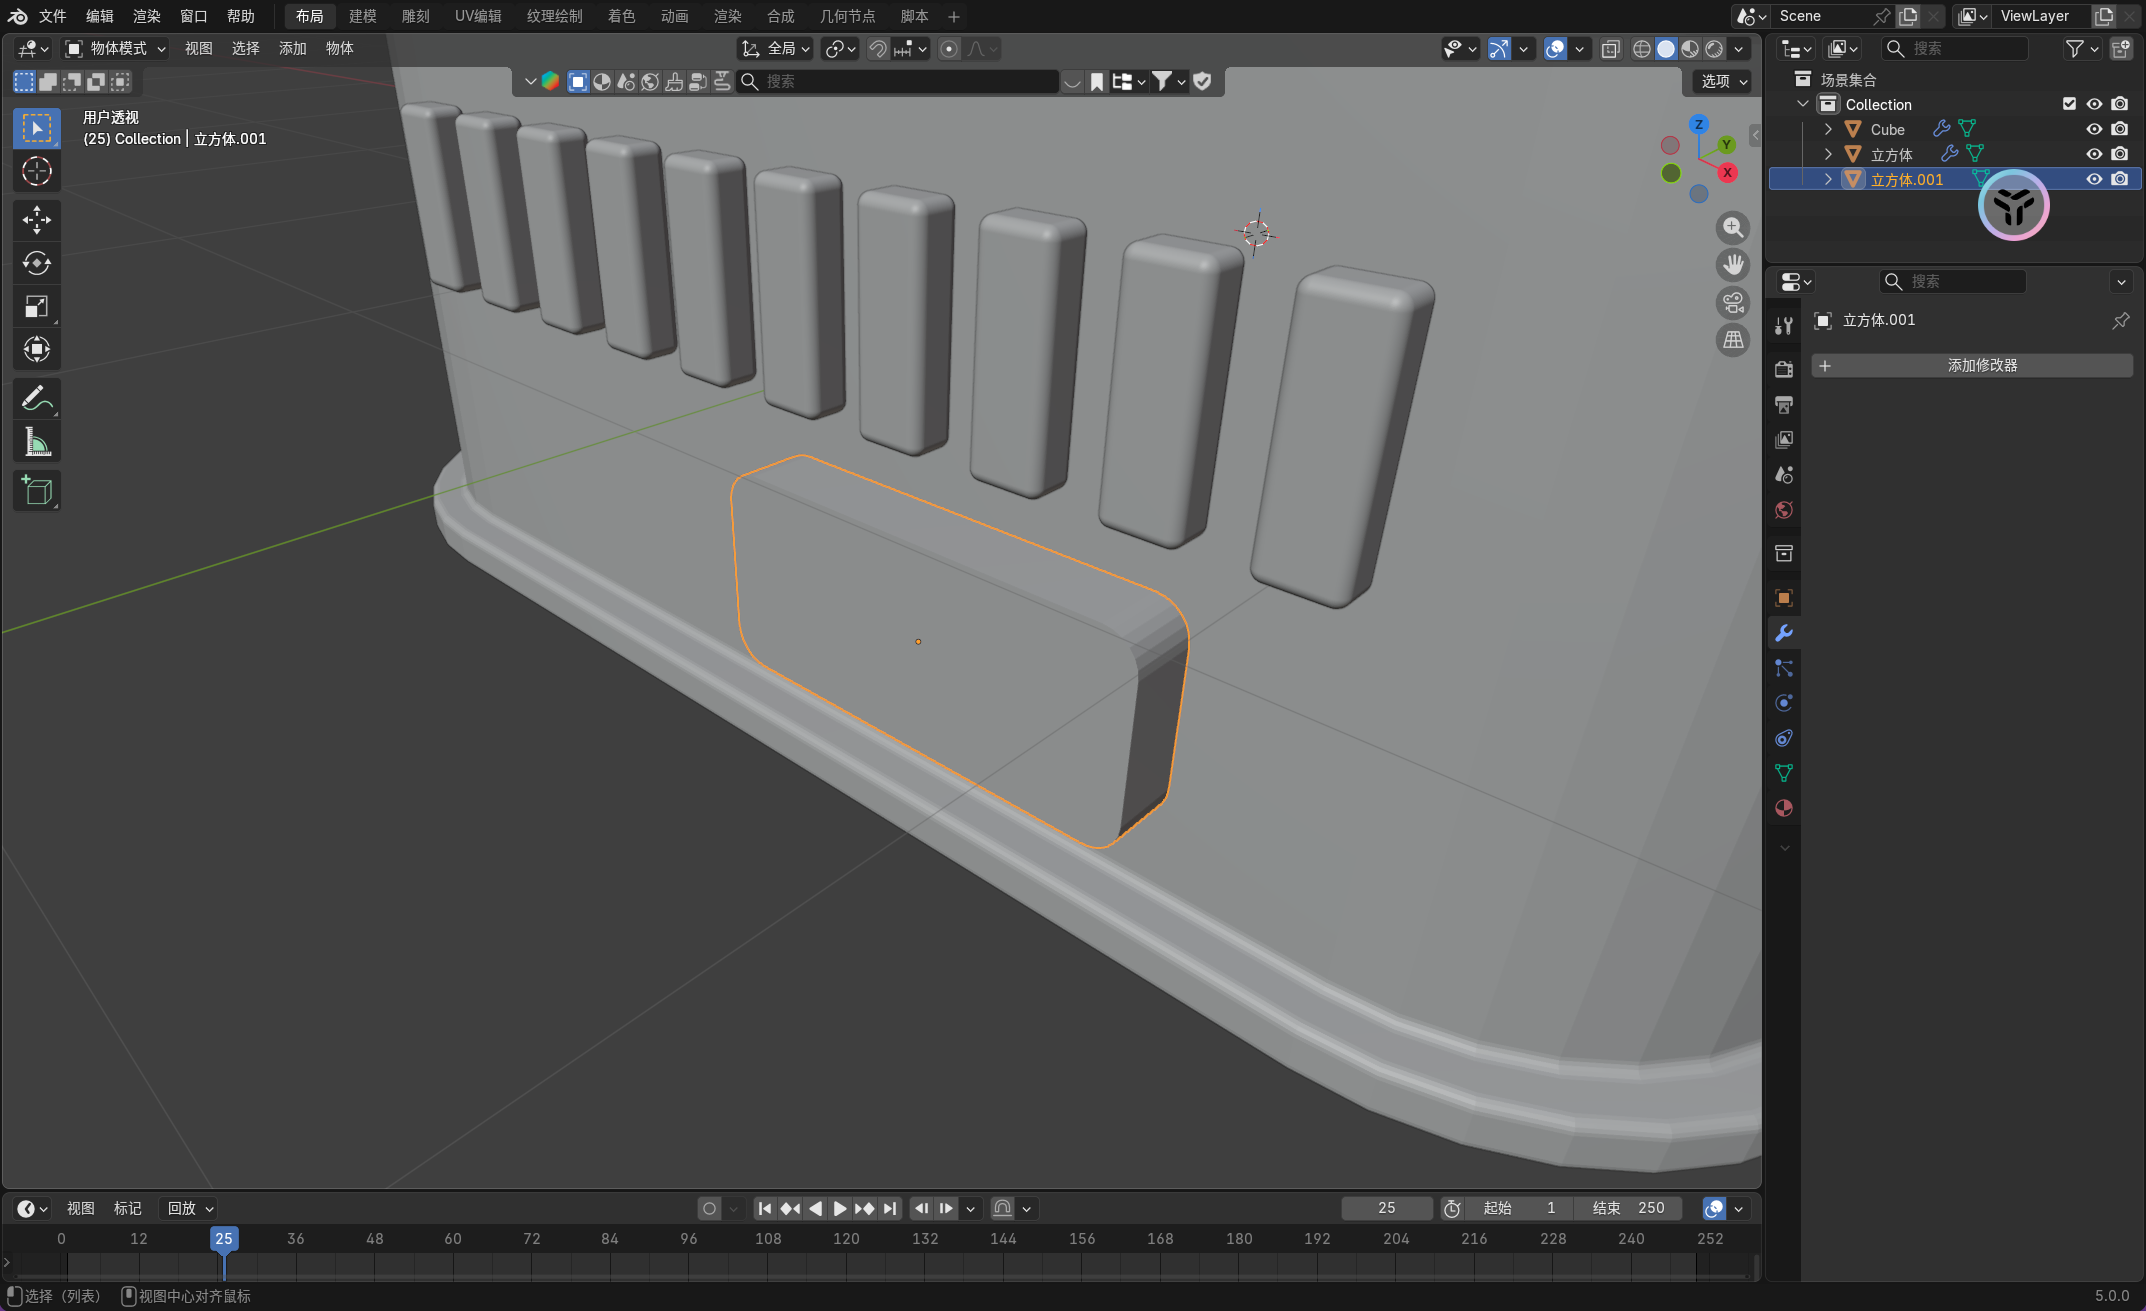Open the Material properties tab
The image size is (2146, 1311).
[x=1784, y=808]
